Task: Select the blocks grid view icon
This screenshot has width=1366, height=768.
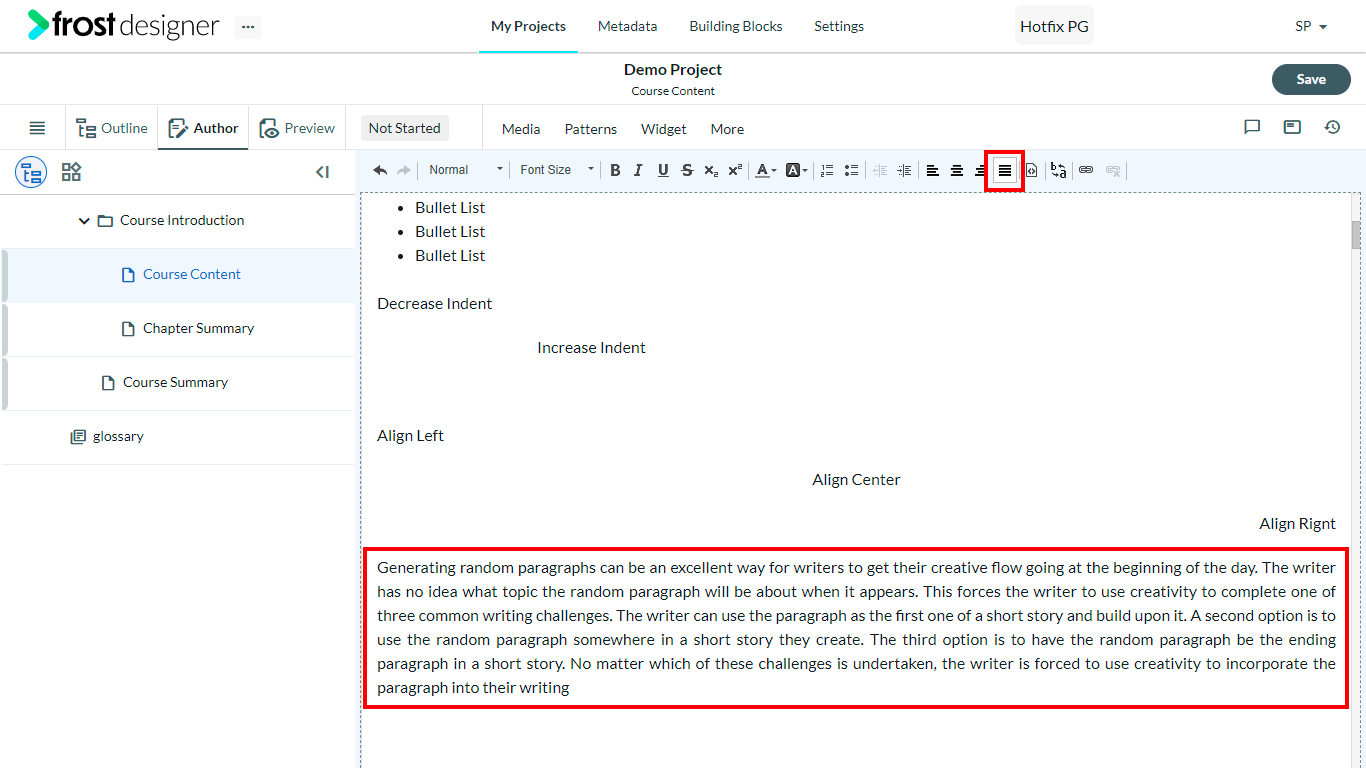Action: (x=71, y=172)
